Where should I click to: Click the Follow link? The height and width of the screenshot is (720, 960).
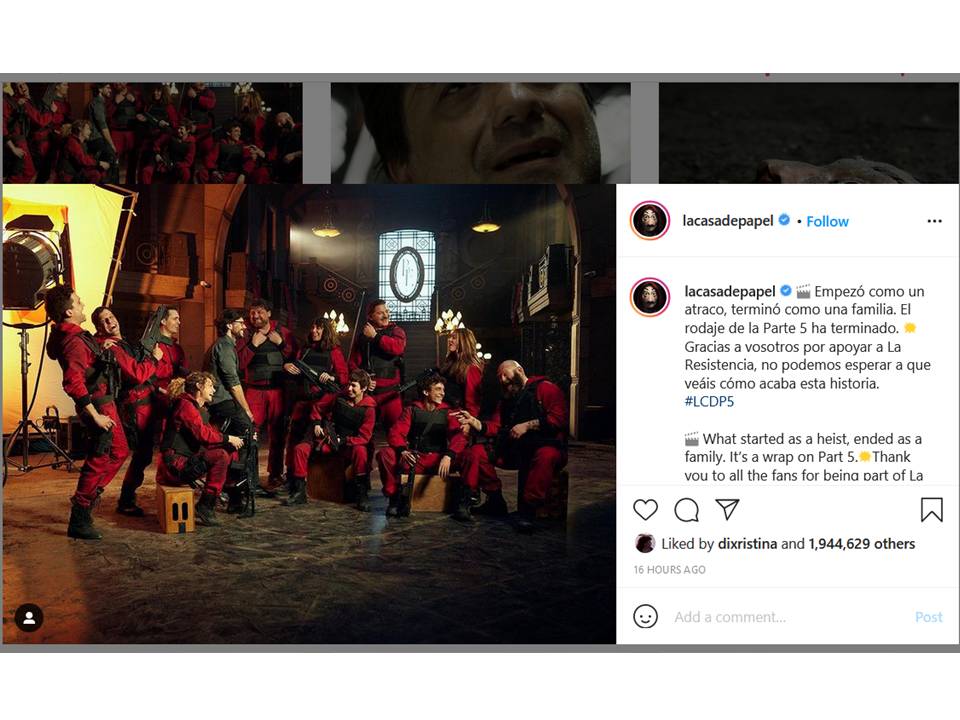click(x=827, y=222)
